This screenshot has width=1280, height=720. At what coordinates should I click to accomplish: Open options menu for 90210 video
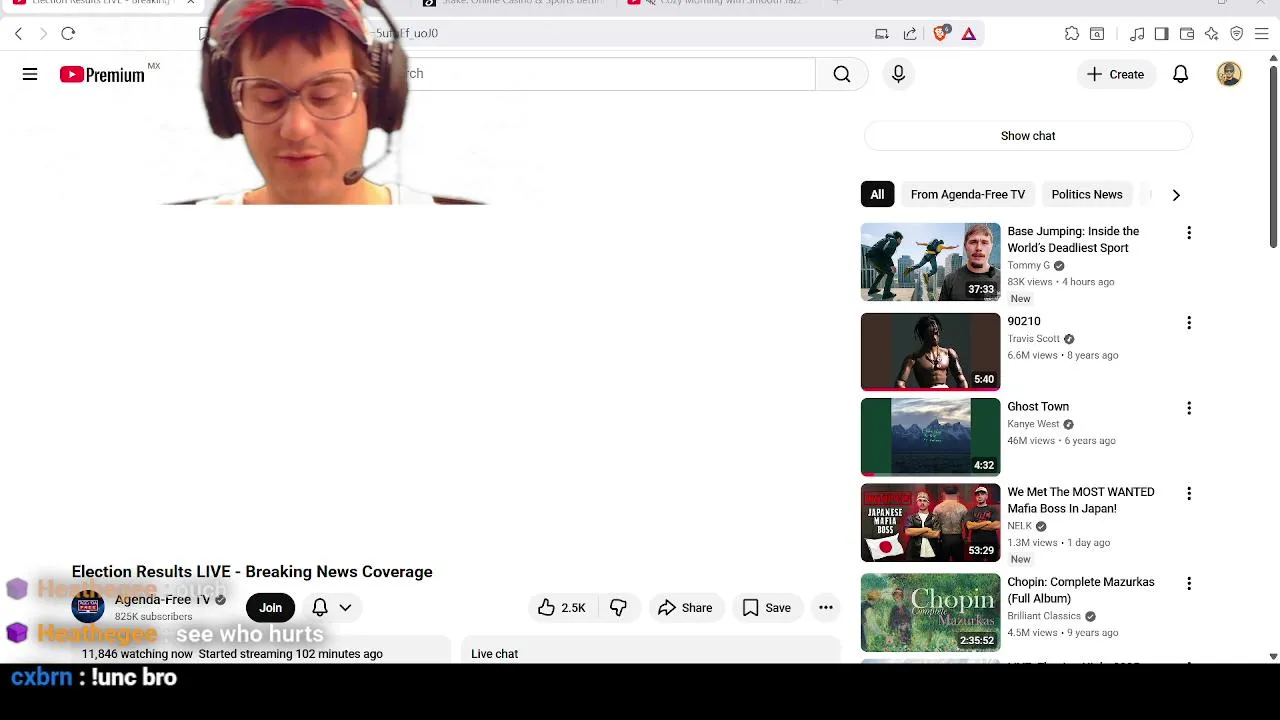(1189, 323)
